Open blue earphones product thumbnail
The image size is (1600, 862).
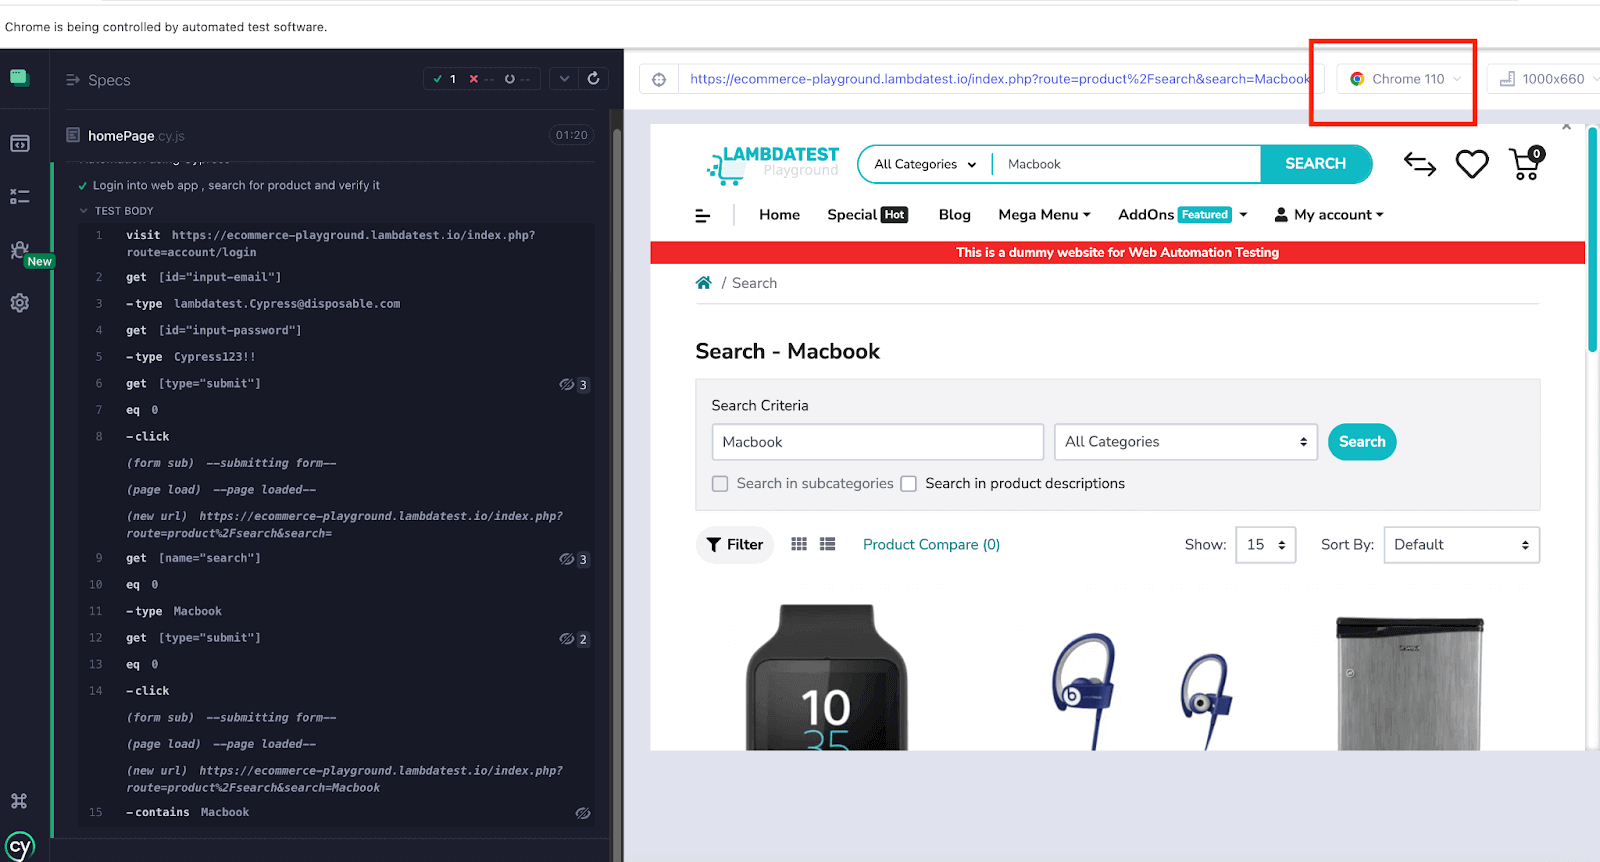pyautogui.click(x=1141, y=690)
